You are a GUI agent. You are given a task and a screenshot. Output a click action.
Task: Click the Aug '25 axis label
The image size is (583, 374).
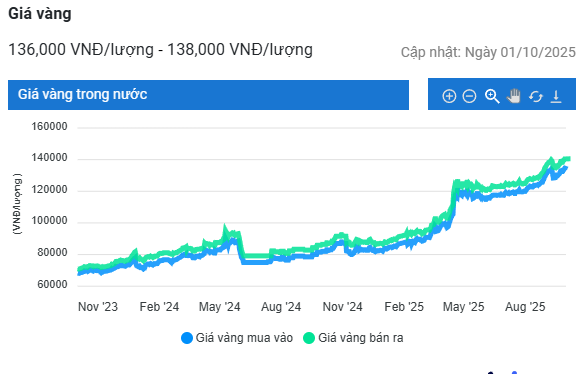(525, 307)
